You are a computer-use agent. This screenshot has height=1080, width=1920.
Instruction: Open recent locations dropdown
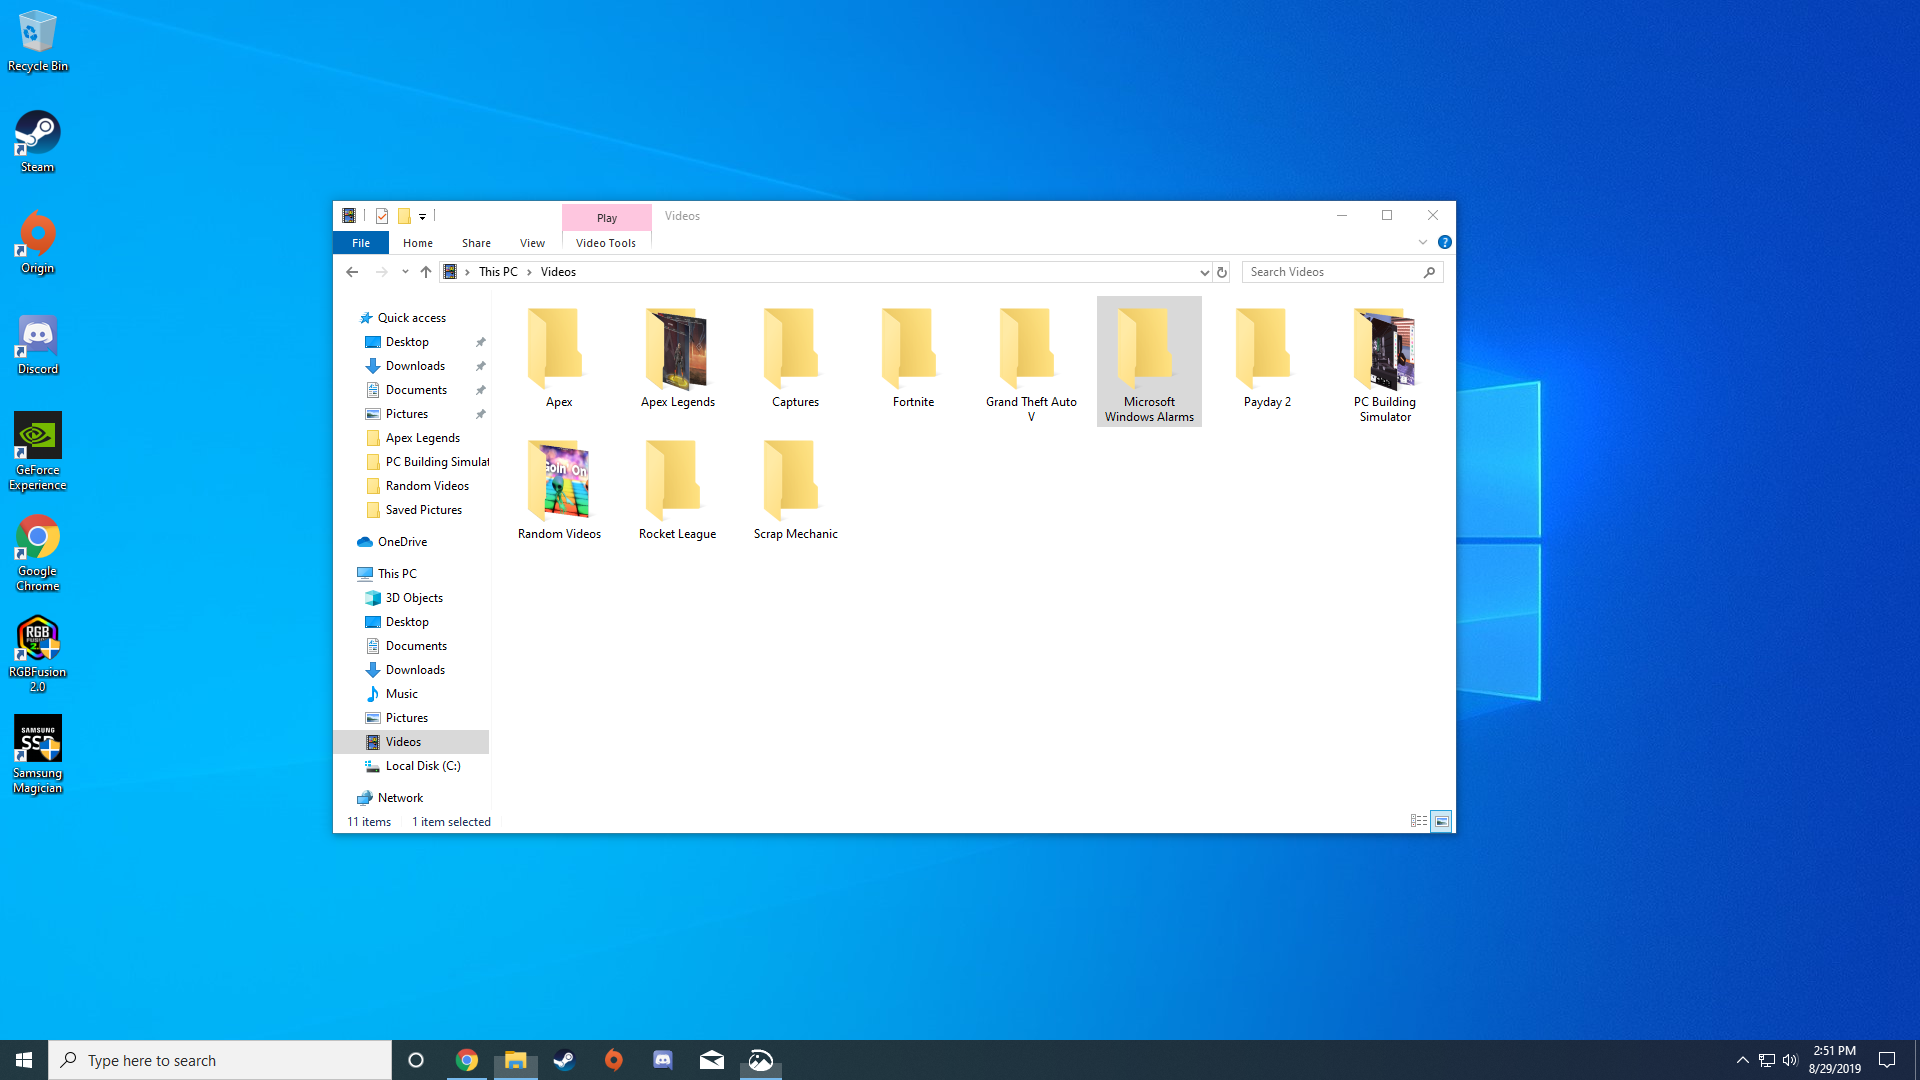click(x=405, y=272)
